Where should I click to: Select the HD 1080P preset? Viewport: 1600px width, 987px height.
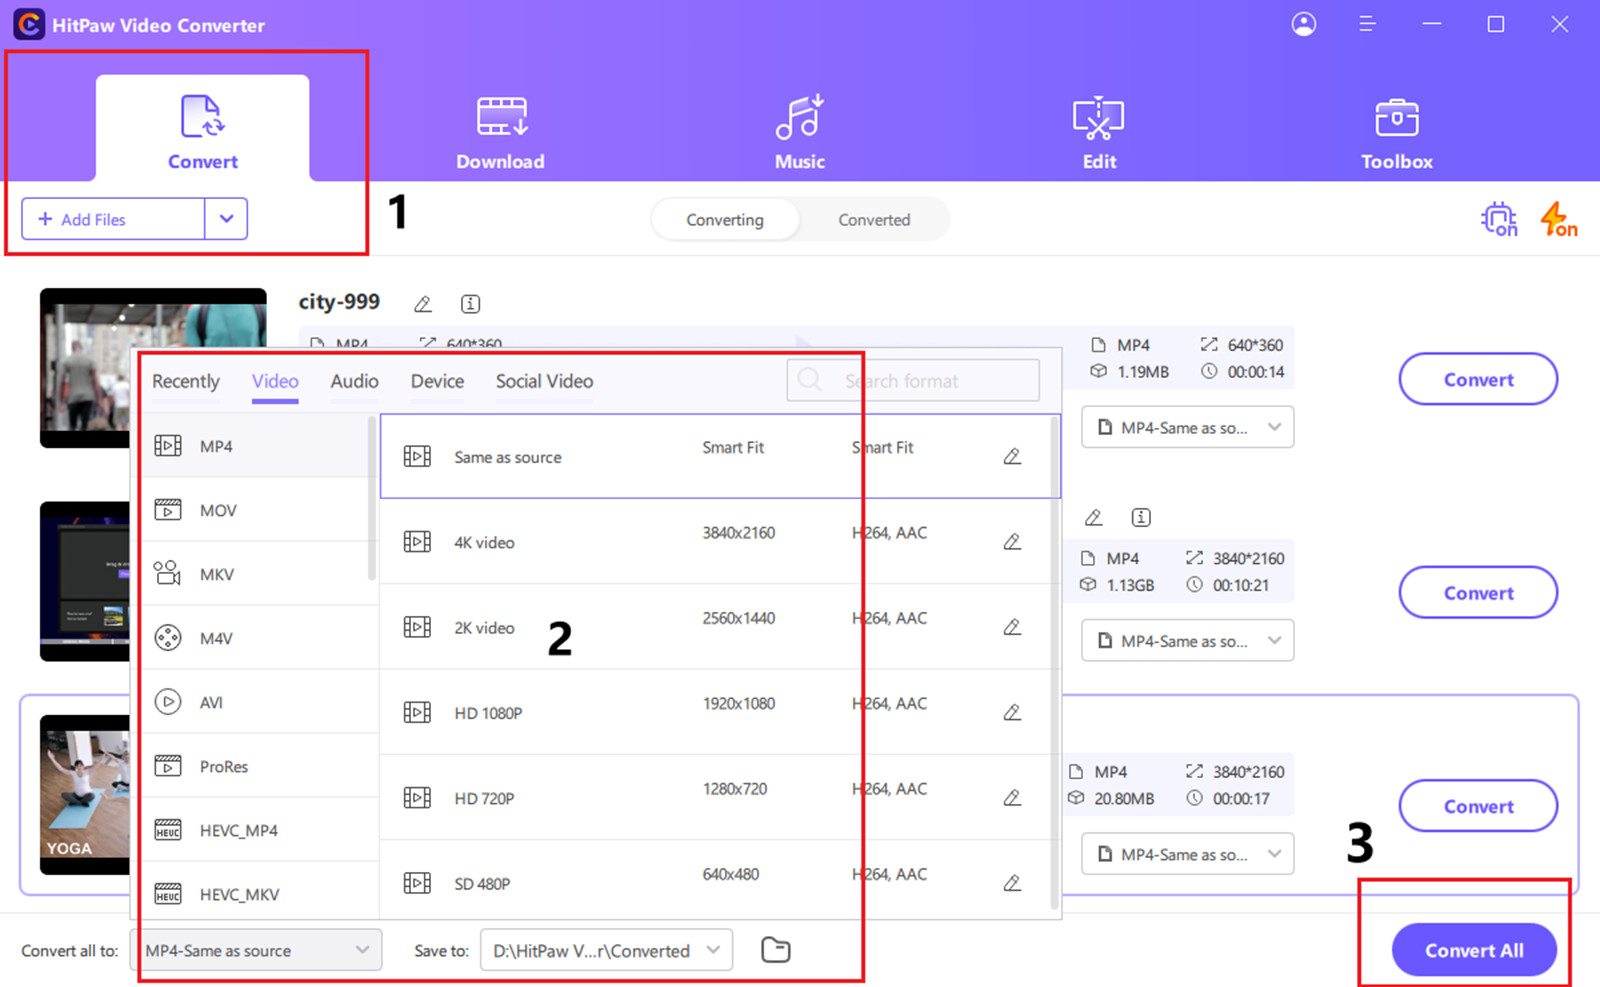715,712
